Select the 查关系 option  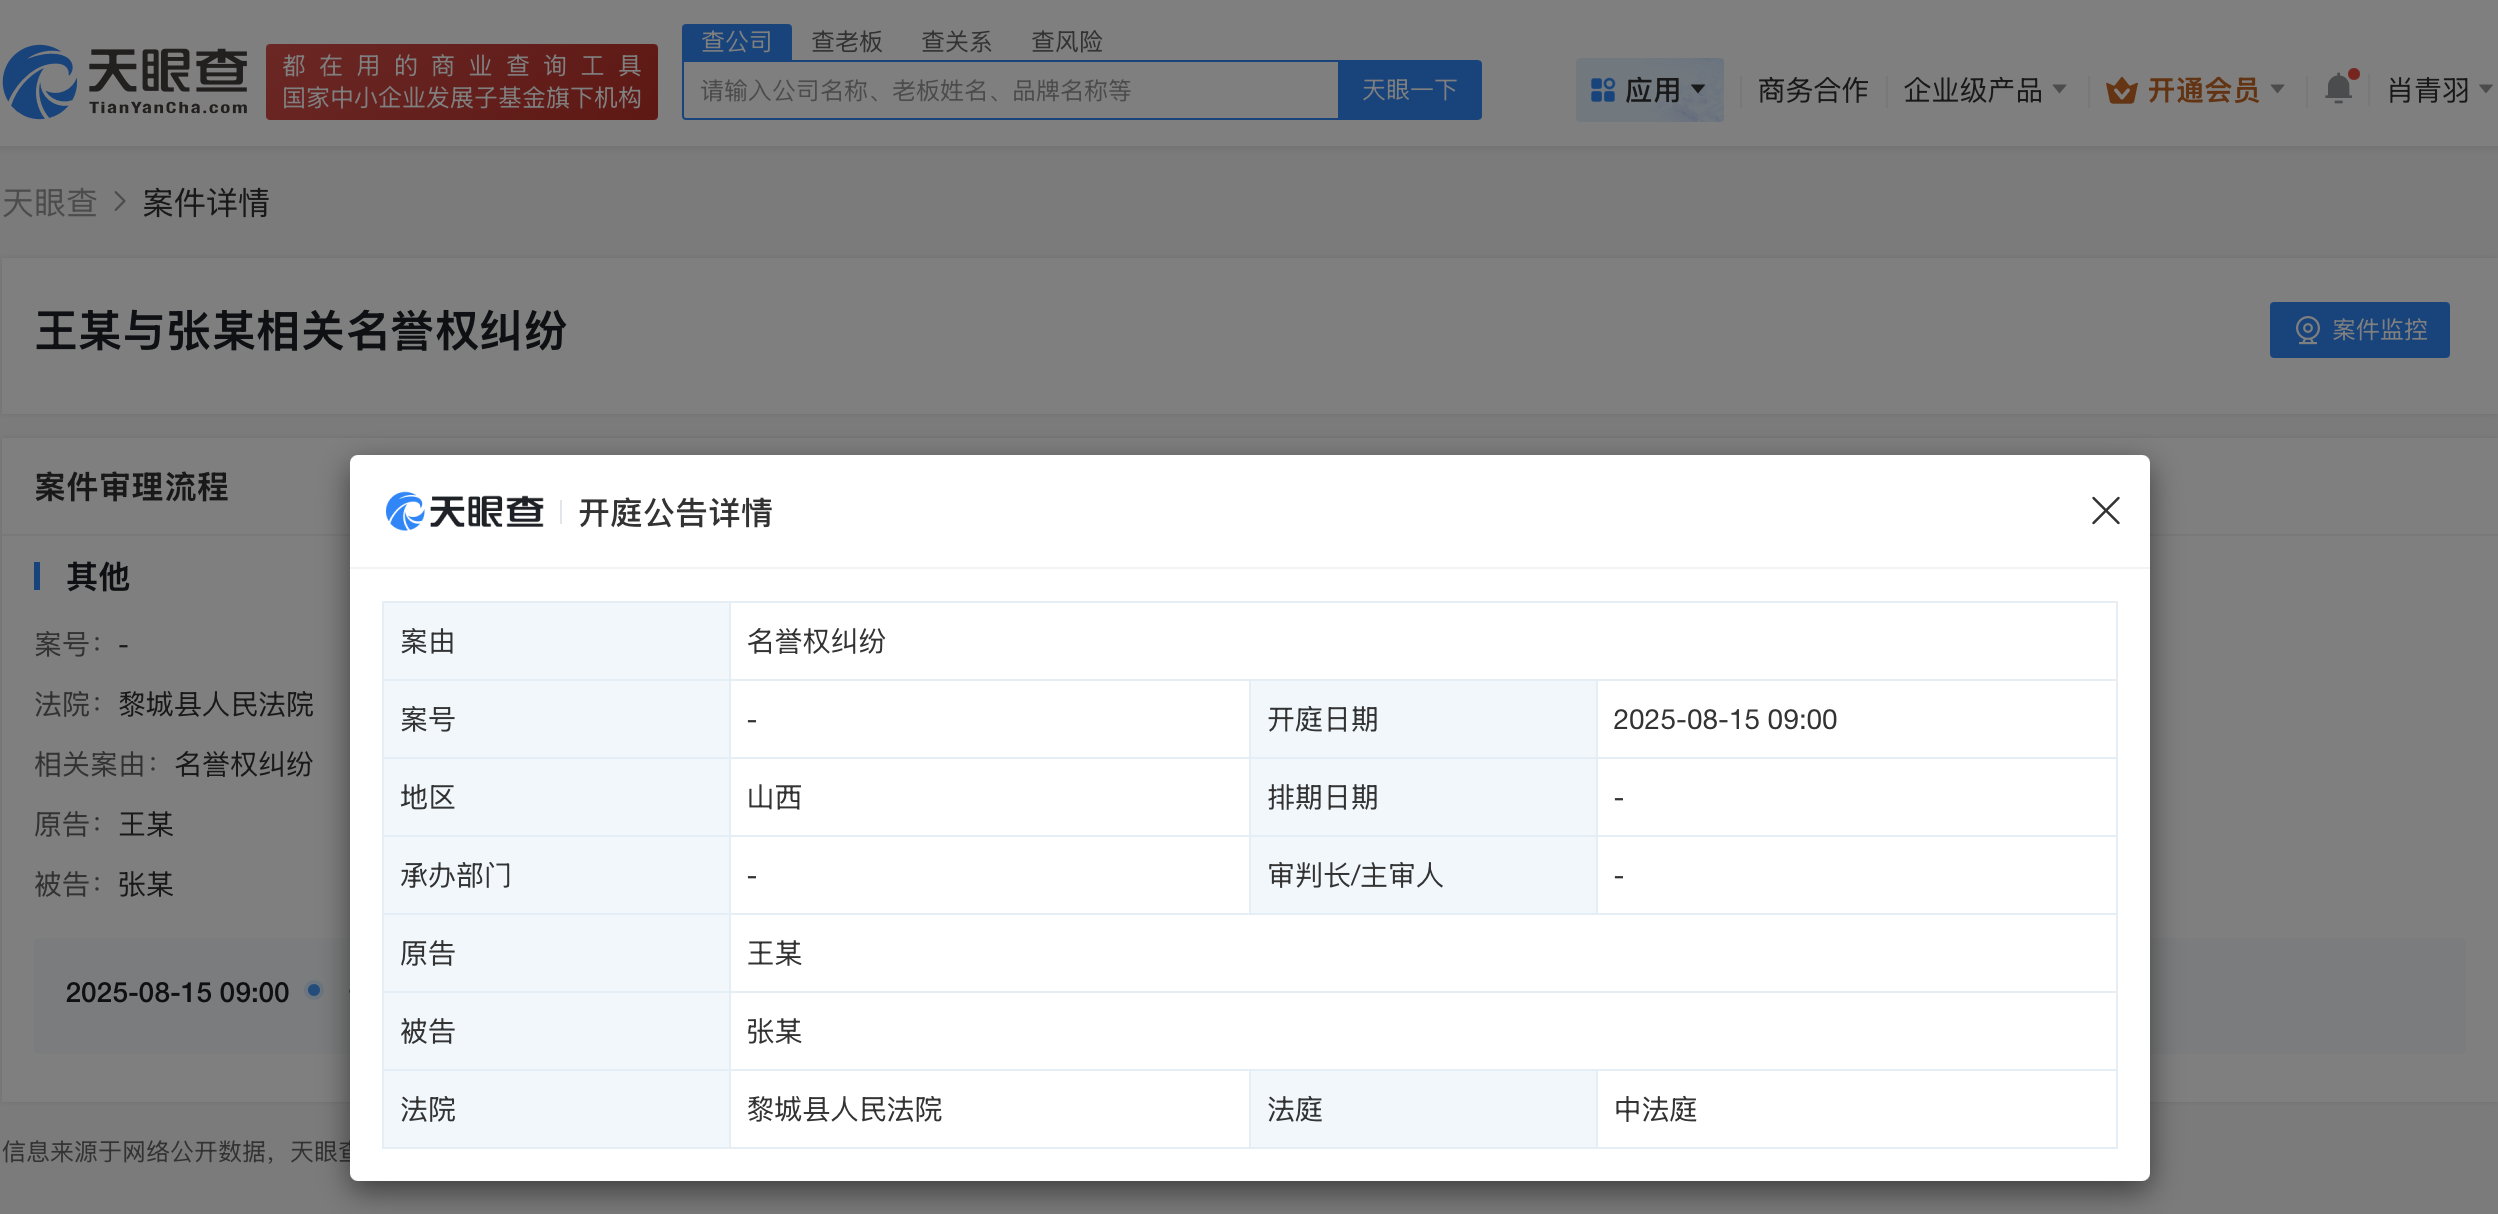coord(957,41)
